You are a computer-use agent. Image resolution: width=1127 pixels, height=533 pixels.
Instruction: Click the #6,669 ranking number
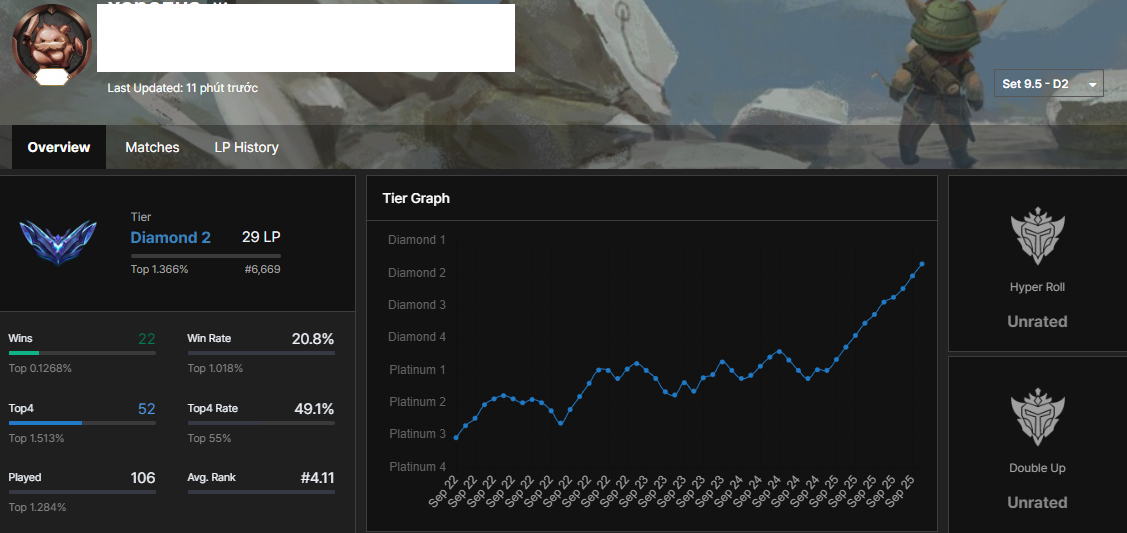point(262,269)
